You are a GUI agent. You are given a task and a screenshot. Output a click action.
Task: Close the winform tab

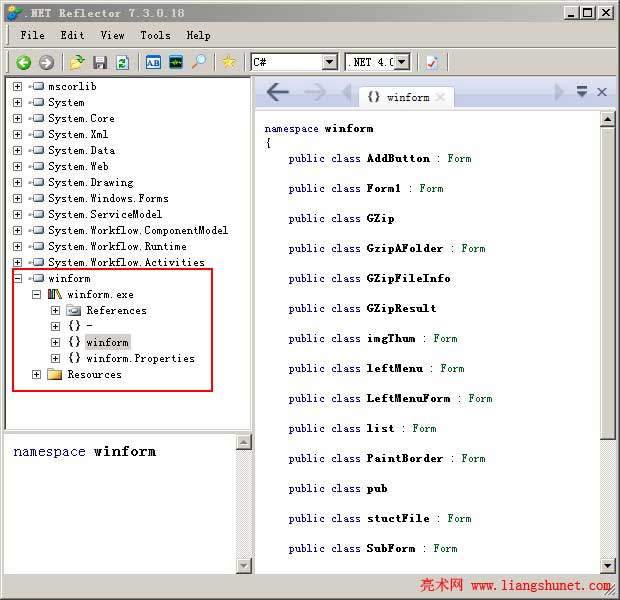(440, 97)
